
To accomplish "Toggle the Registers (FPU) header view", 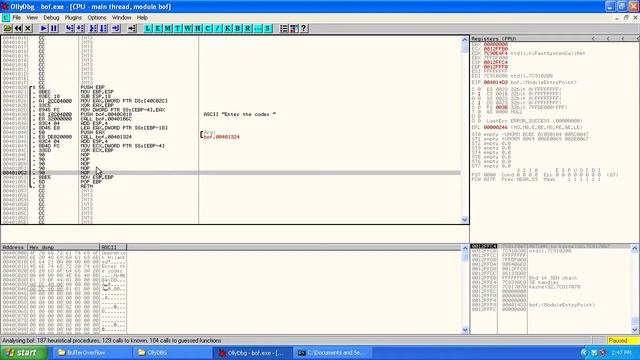I will (493, 38).
